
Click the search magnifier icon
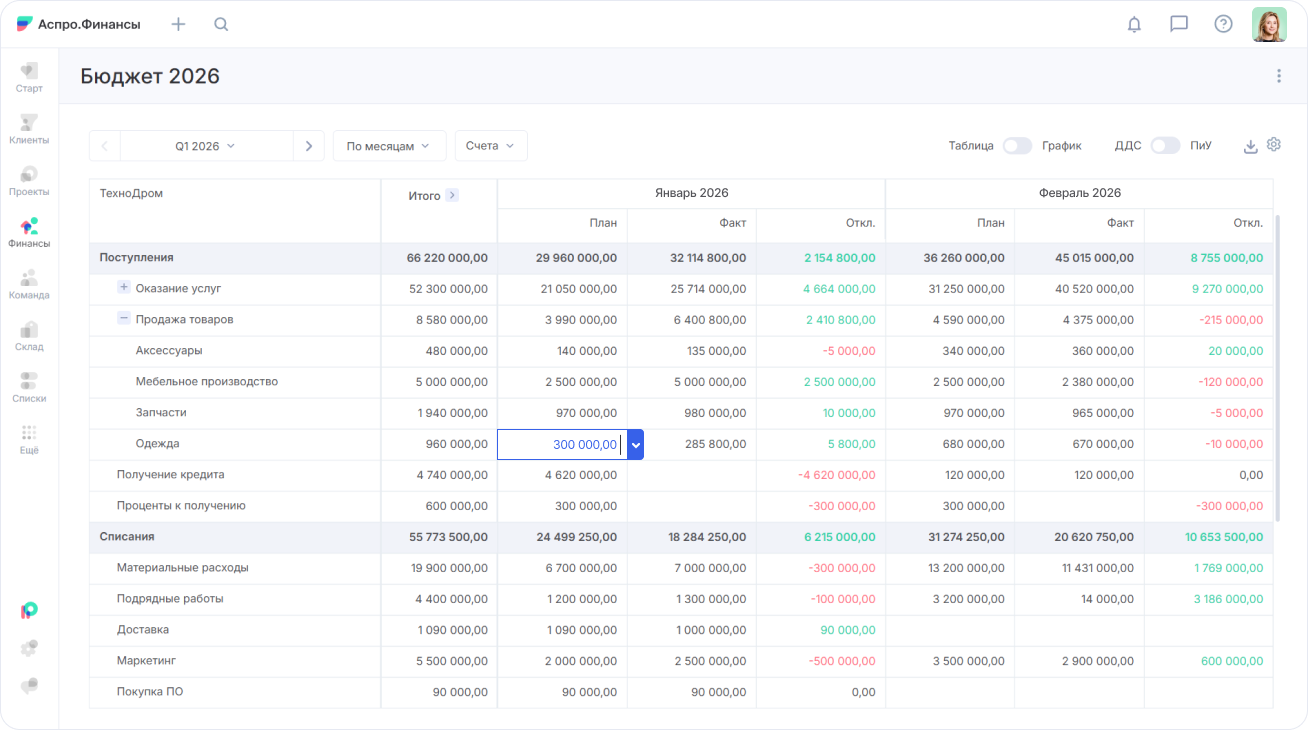coord(221,24)
